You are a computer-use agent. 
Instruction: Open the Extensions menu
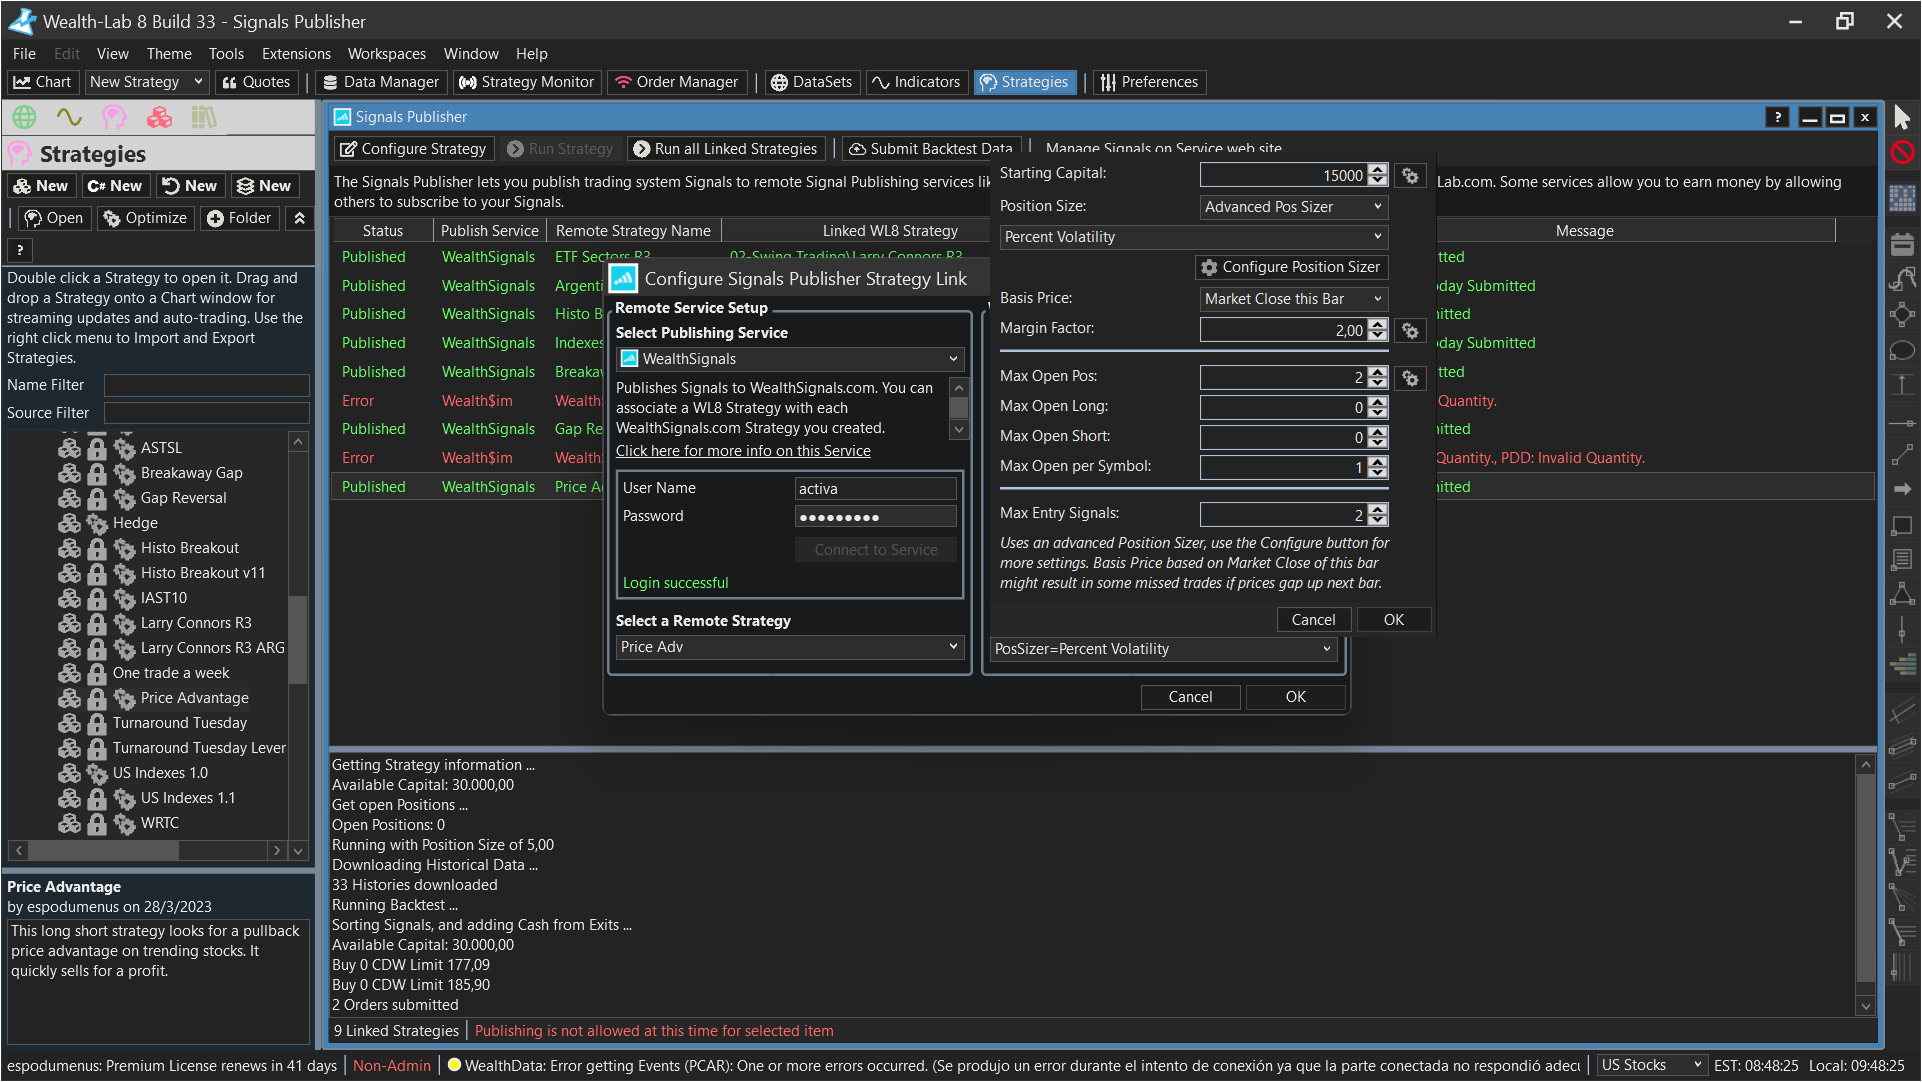click(296, 54)
